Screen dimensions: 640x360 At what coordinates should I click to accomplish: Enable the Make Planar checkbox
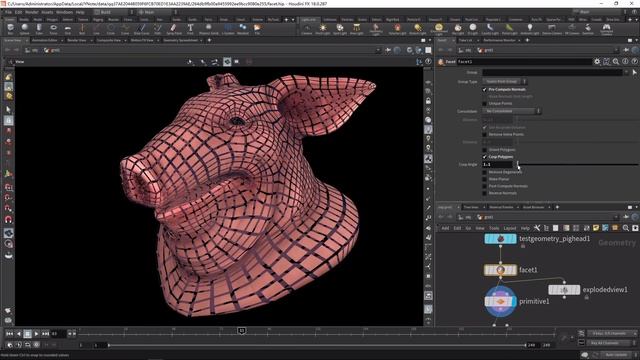[x=484, y=179]
